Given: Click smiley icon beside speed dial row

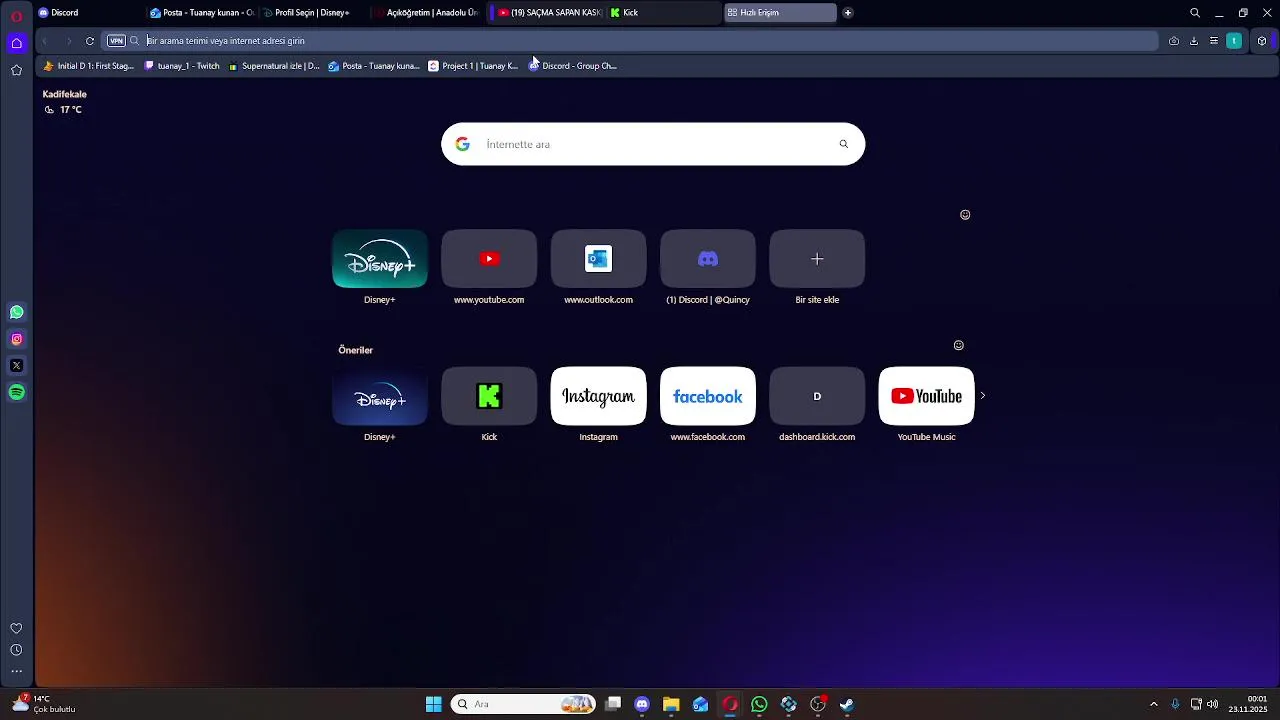Looking at the screenshot, I should 965,215.
